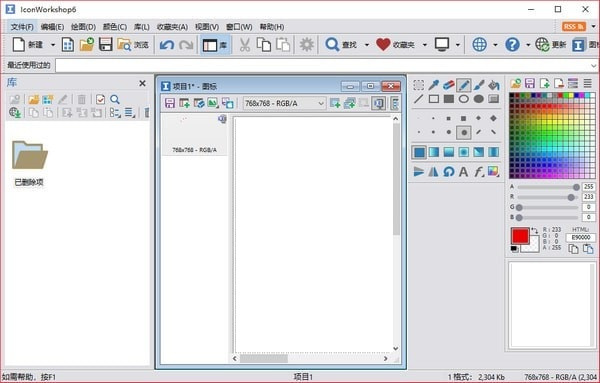Select the text tool letter A
Viewport: 600px width, 383px height.
[463, 171]
